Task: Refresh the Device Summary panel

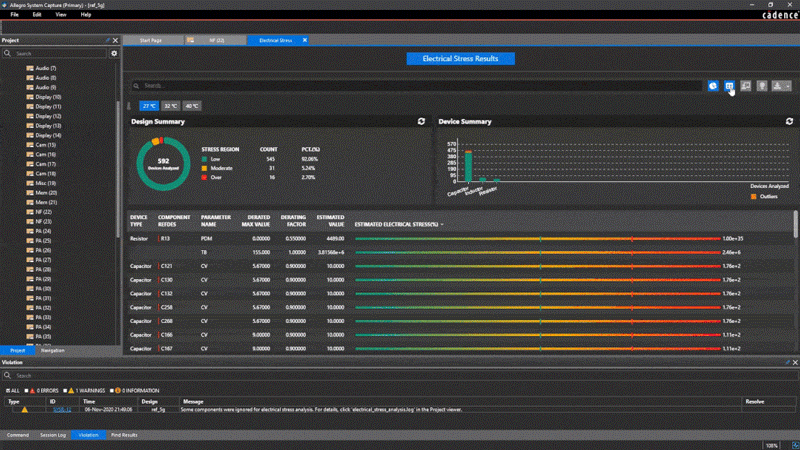Action: point(789,121)
